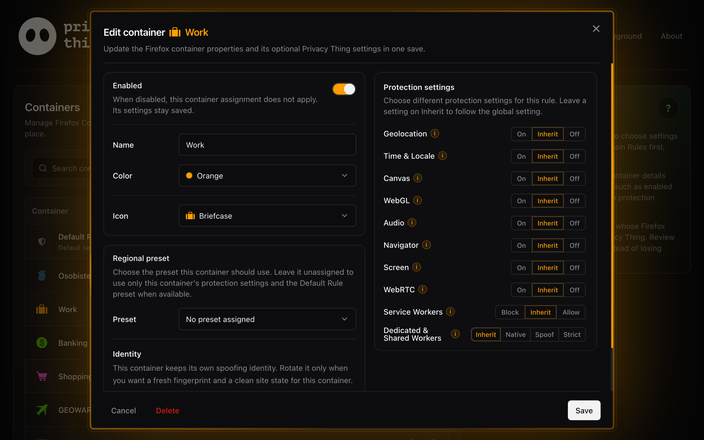Click the Container column header in the background table
The image size is (704, 440).
click(50, 211)
